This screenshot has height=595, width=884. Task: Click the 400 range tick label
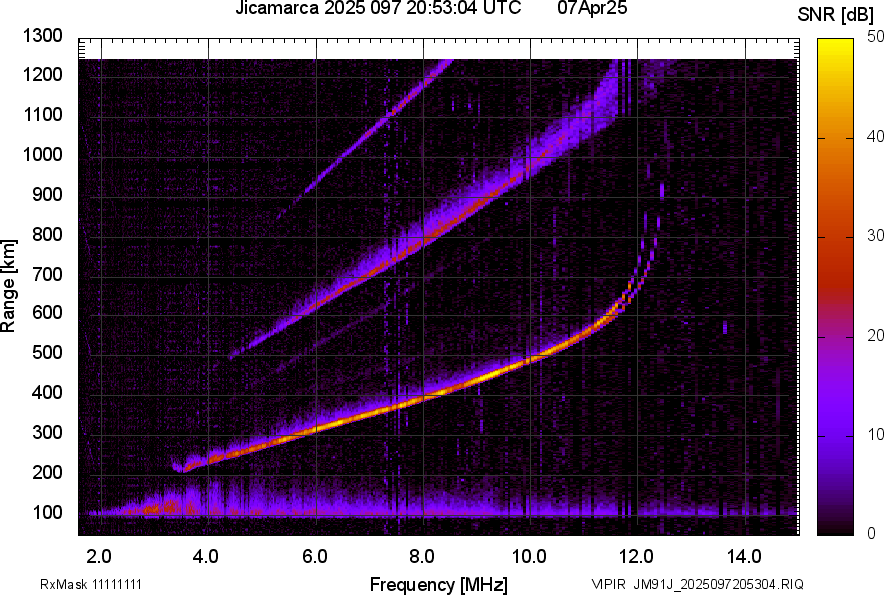[47, 392]
